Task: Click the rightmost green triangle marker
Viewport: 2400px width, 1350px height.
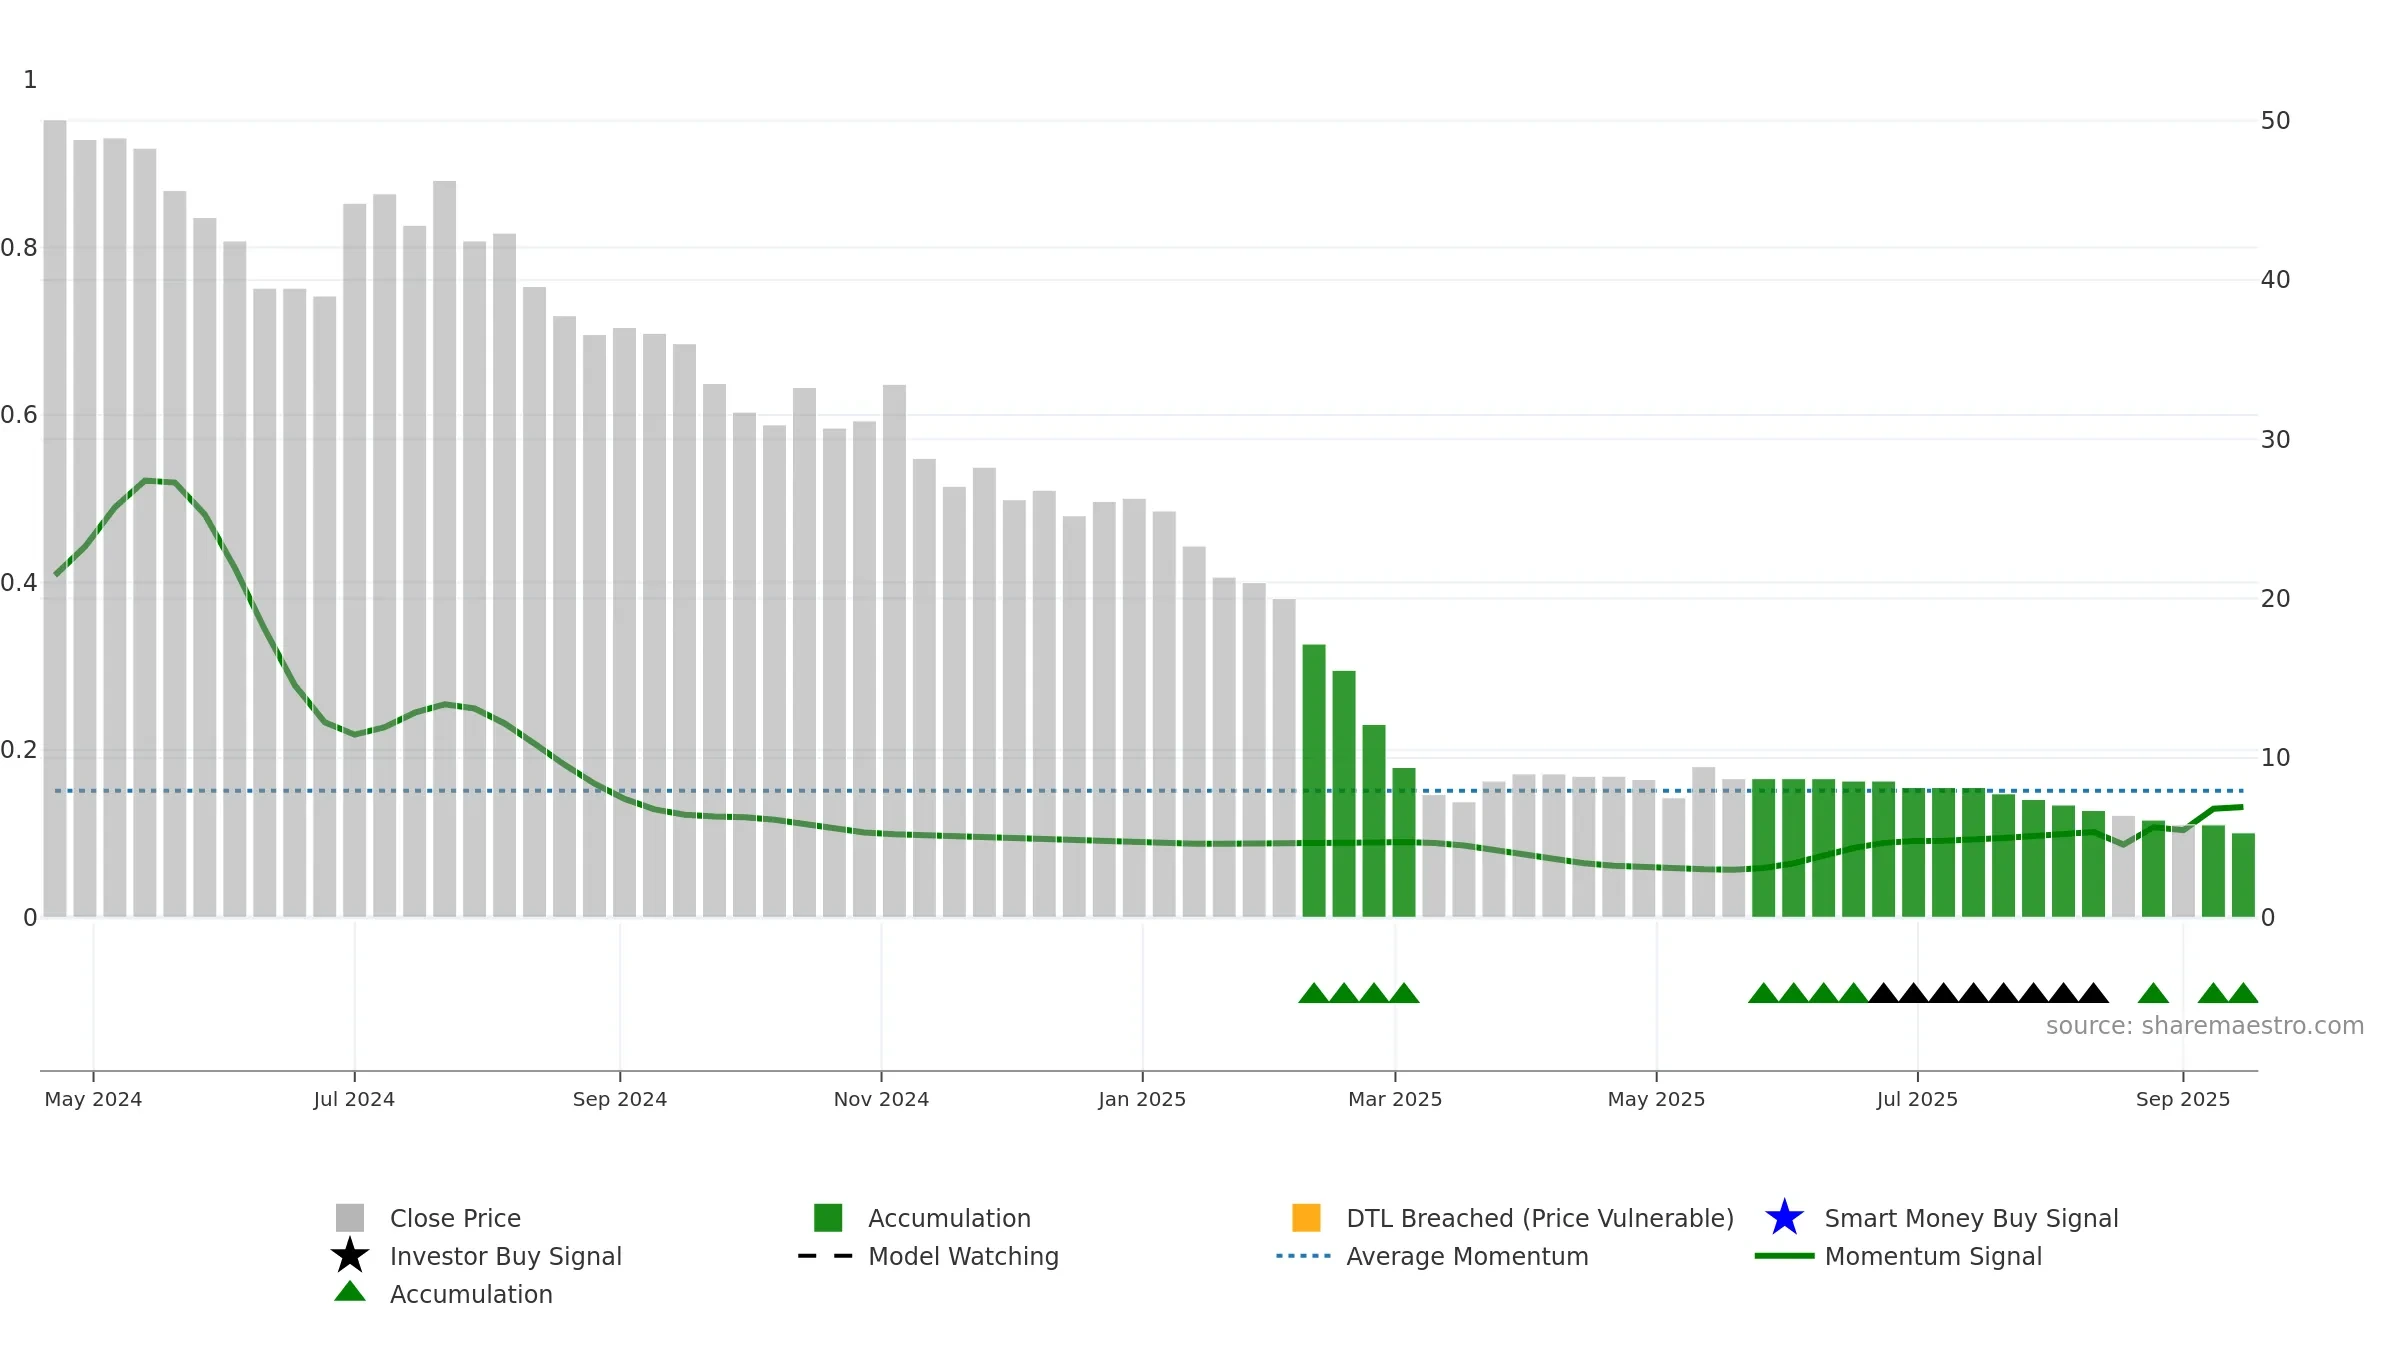Action: 2243,993
